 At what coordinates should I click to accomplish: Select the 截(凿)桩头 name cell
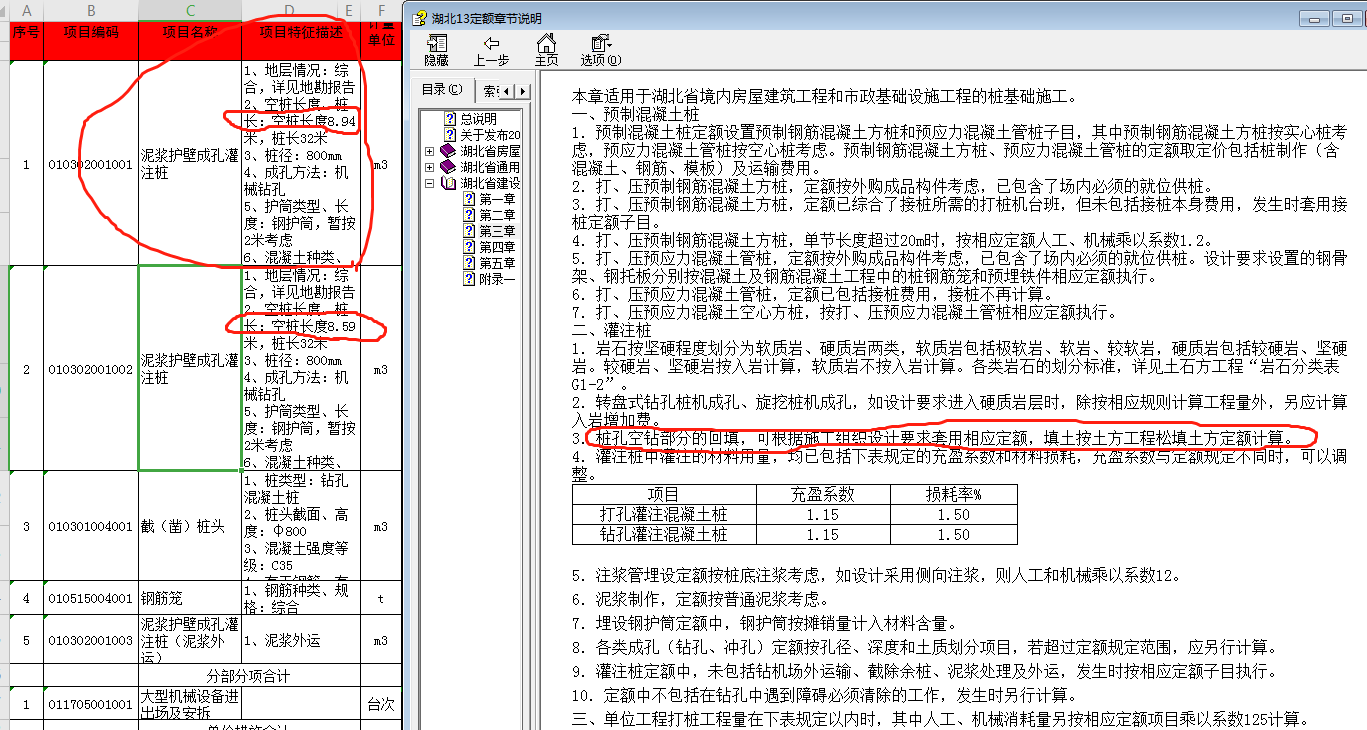pos(190,526)
